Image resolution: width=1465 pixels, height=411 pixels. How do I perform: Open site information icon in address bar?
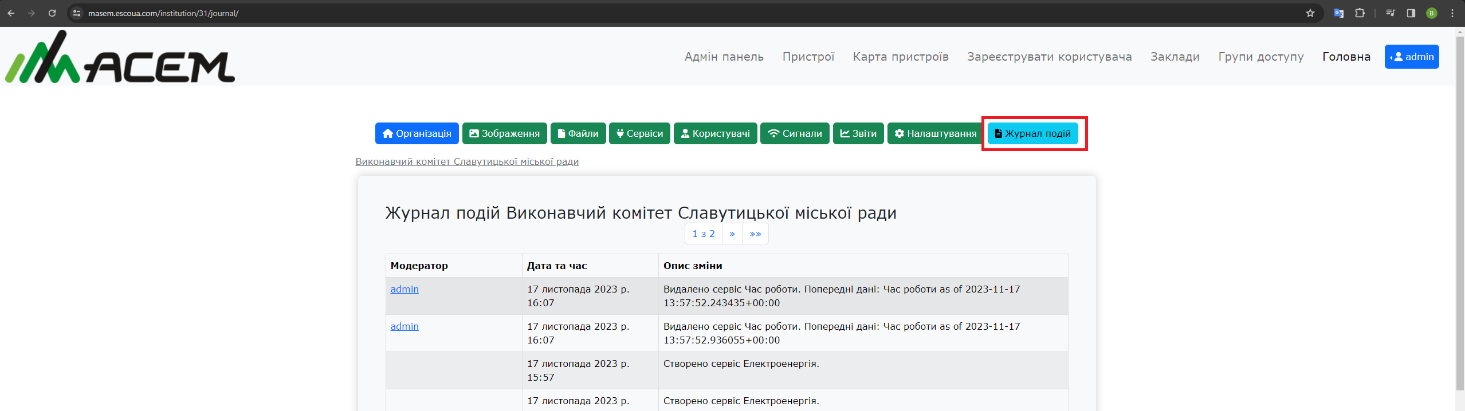point(76,13)
